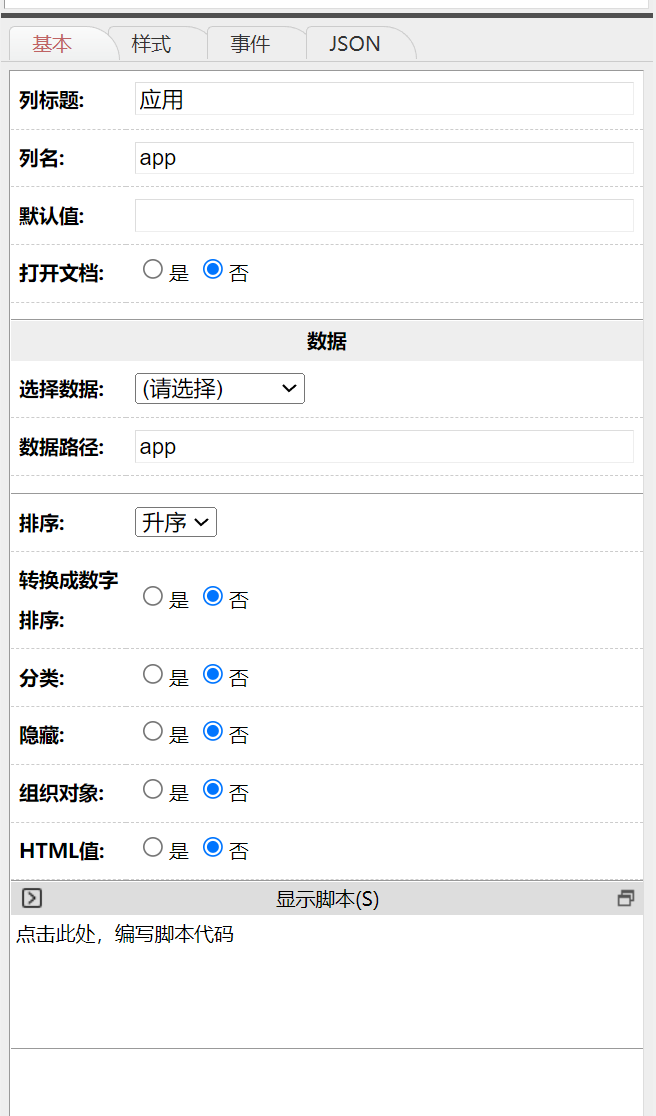Click the 数据路径 input field
656x1116 pixels.
[x=384, y=446]
